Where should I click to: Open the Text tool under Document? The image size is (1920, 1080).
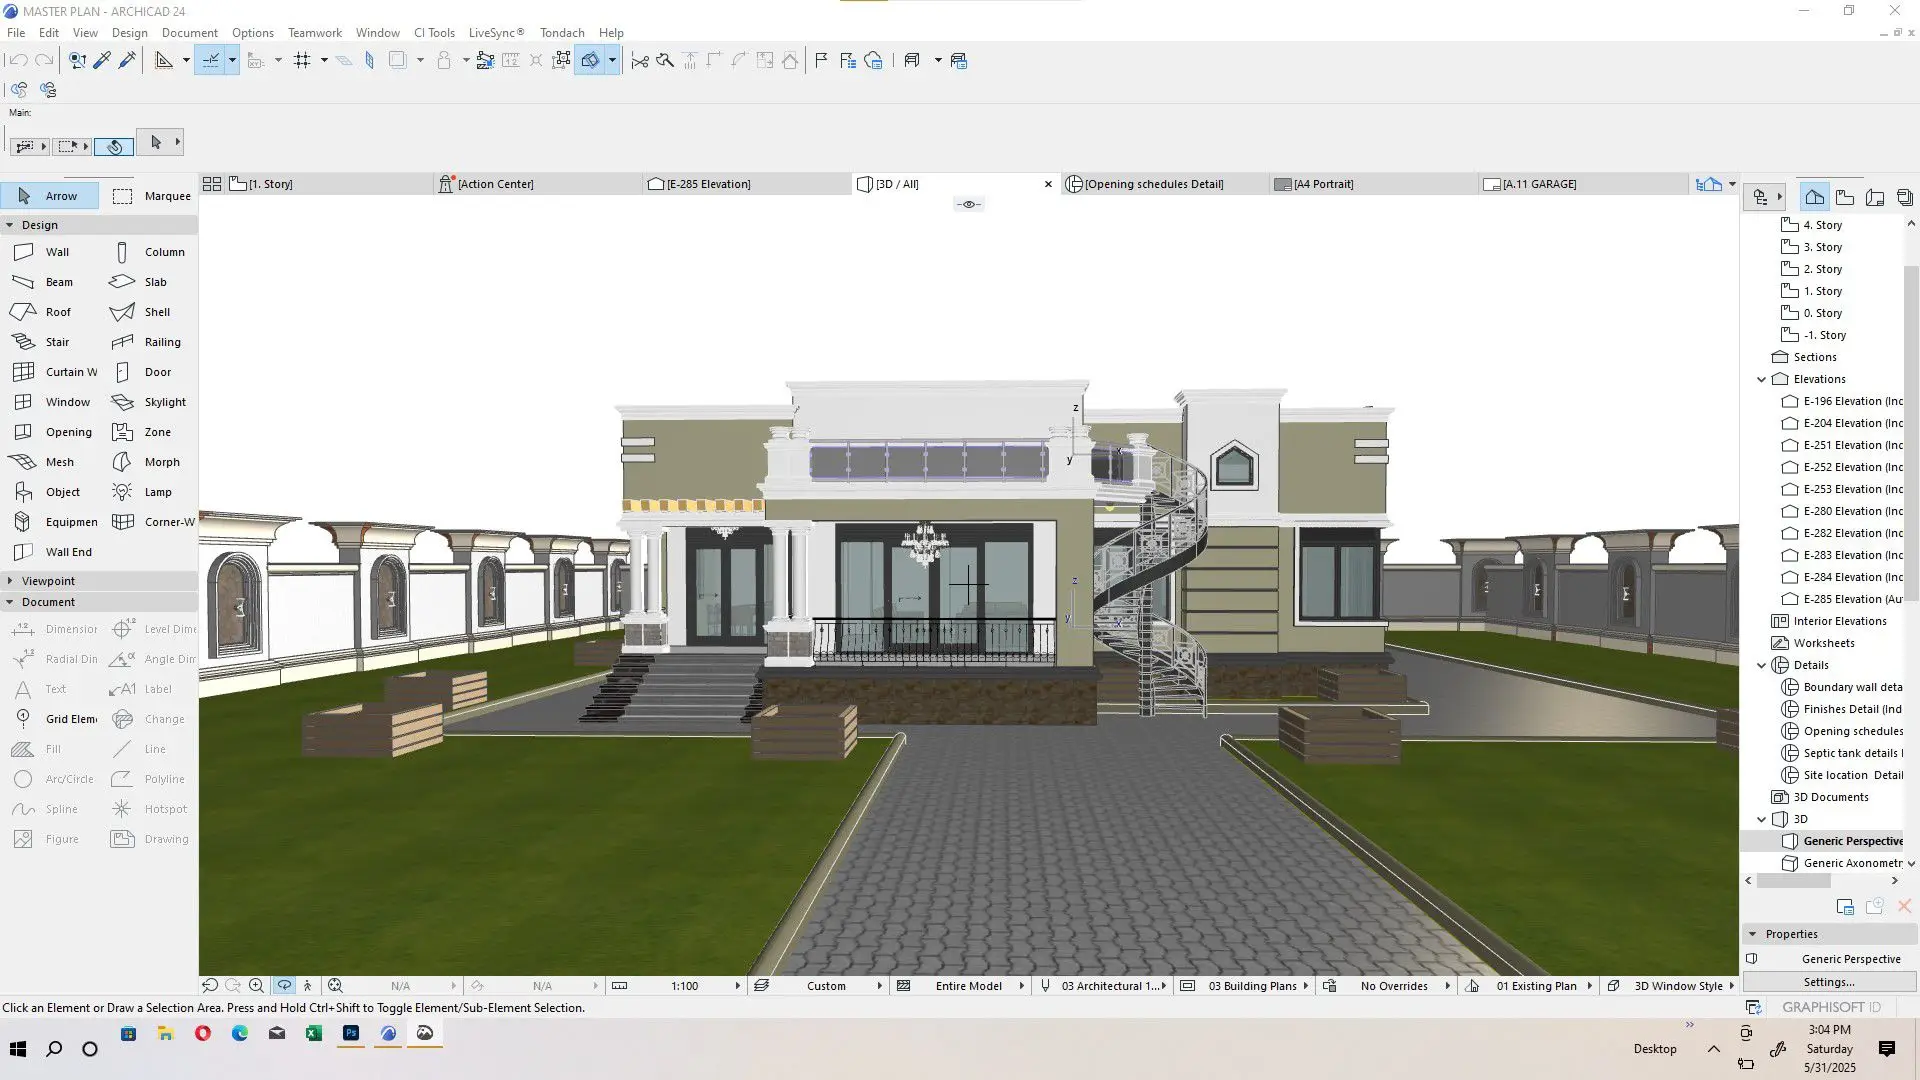point(49,688)
